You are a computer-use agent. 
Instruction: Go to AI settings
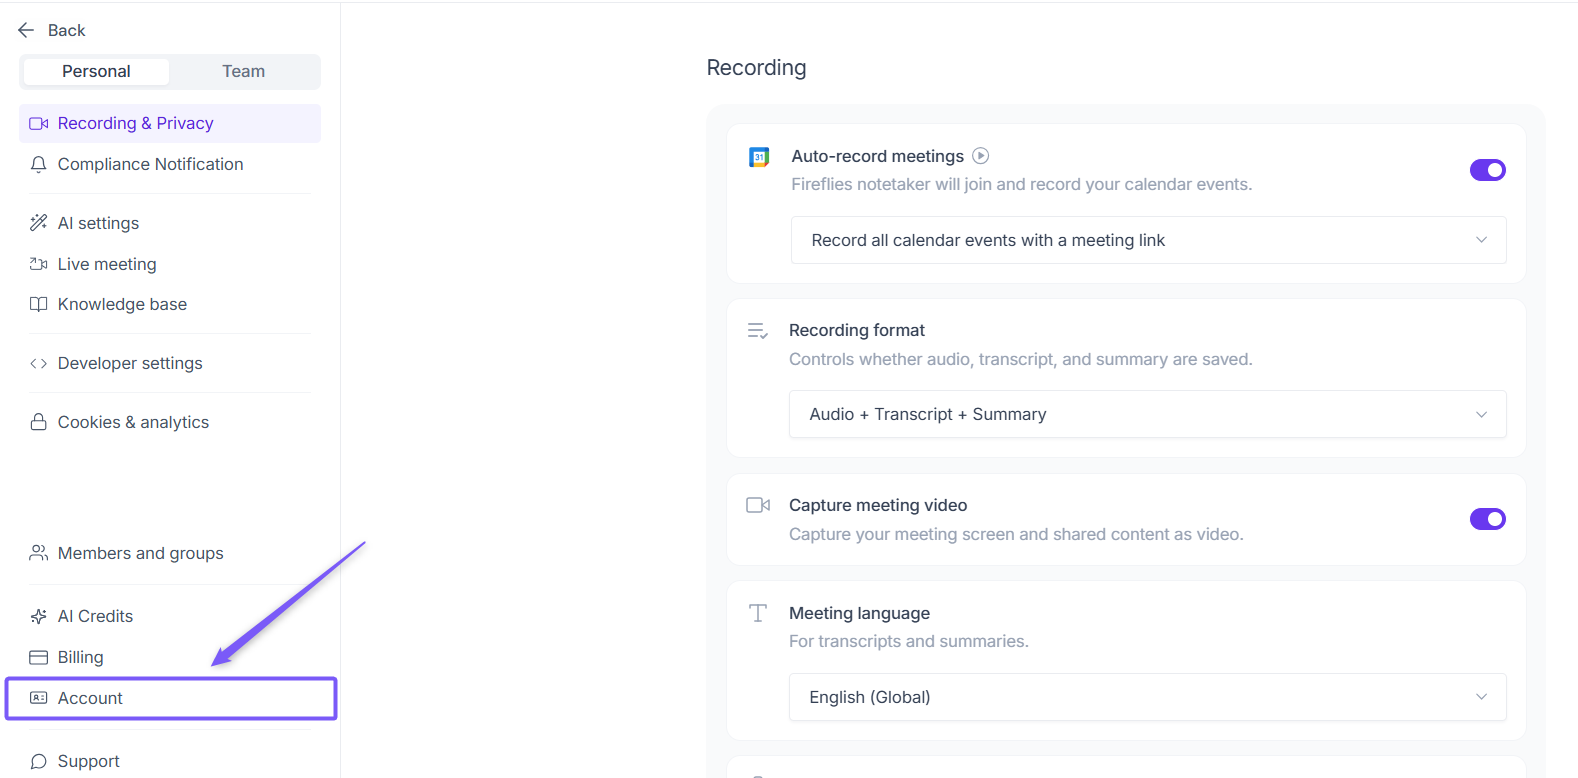click(x=170, y=223)
